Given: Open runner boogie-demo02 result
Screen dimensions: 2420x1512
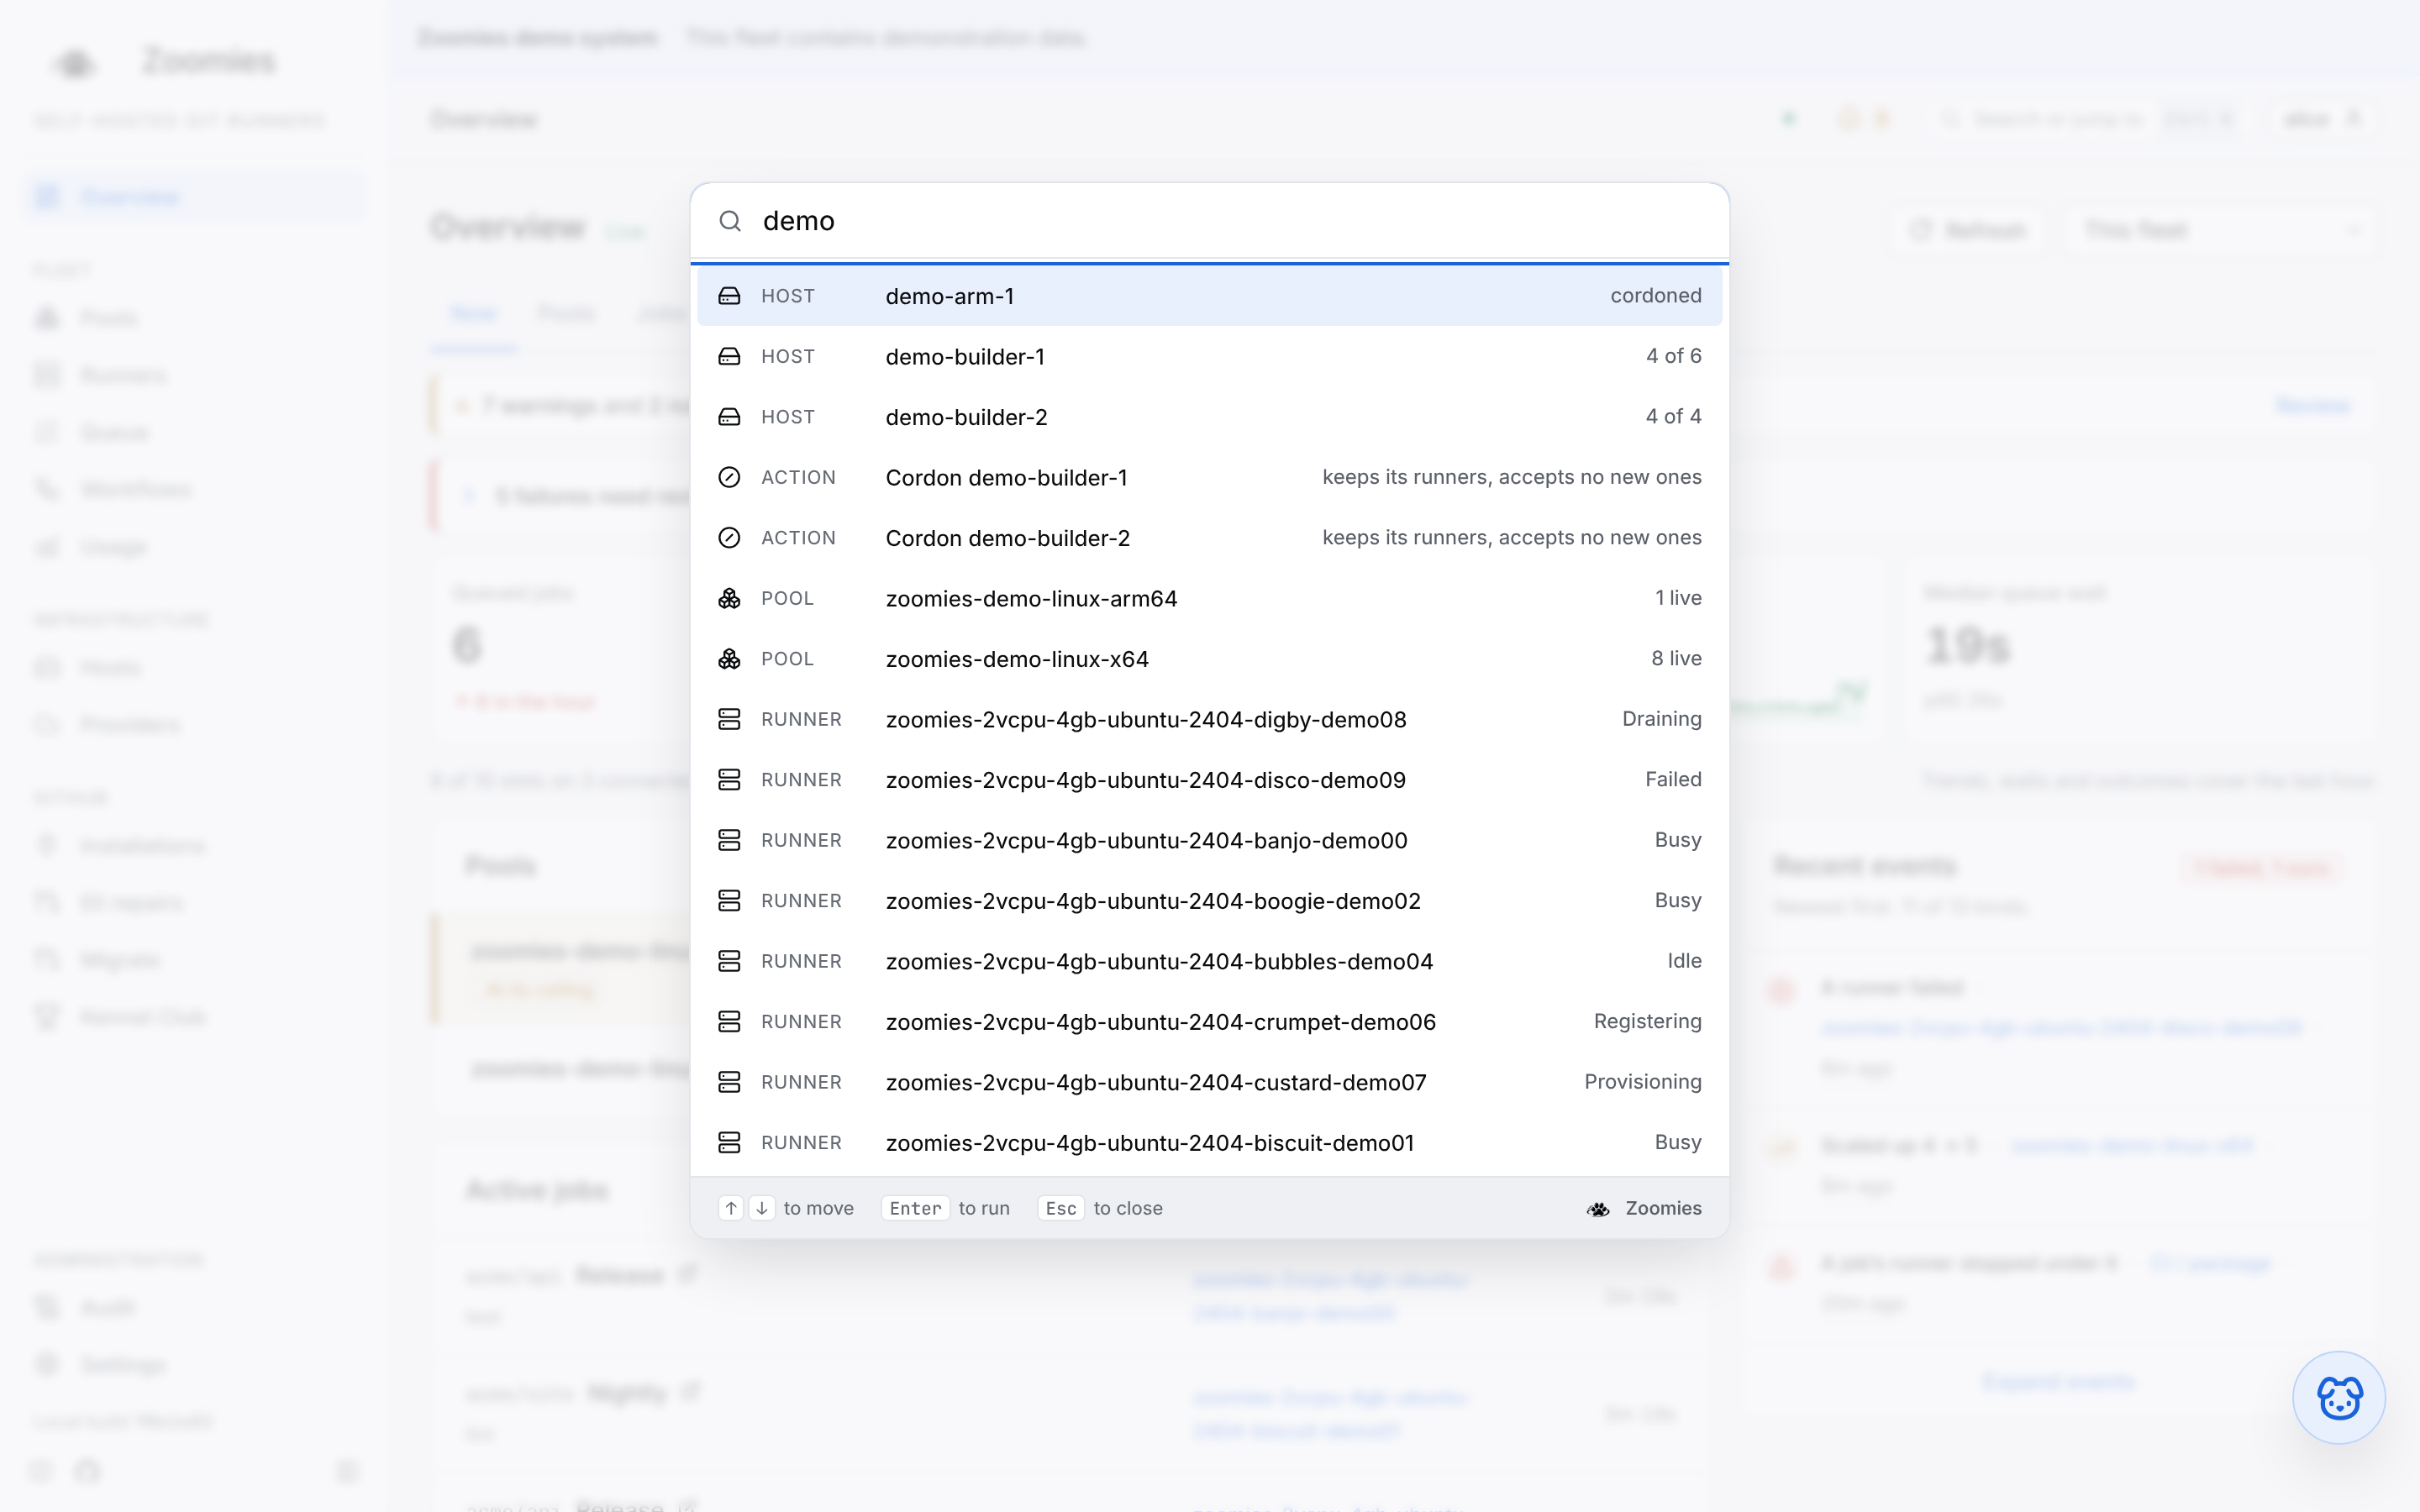Looking at the screenshot, I should pyautogui.click(x=1209, y=901).
